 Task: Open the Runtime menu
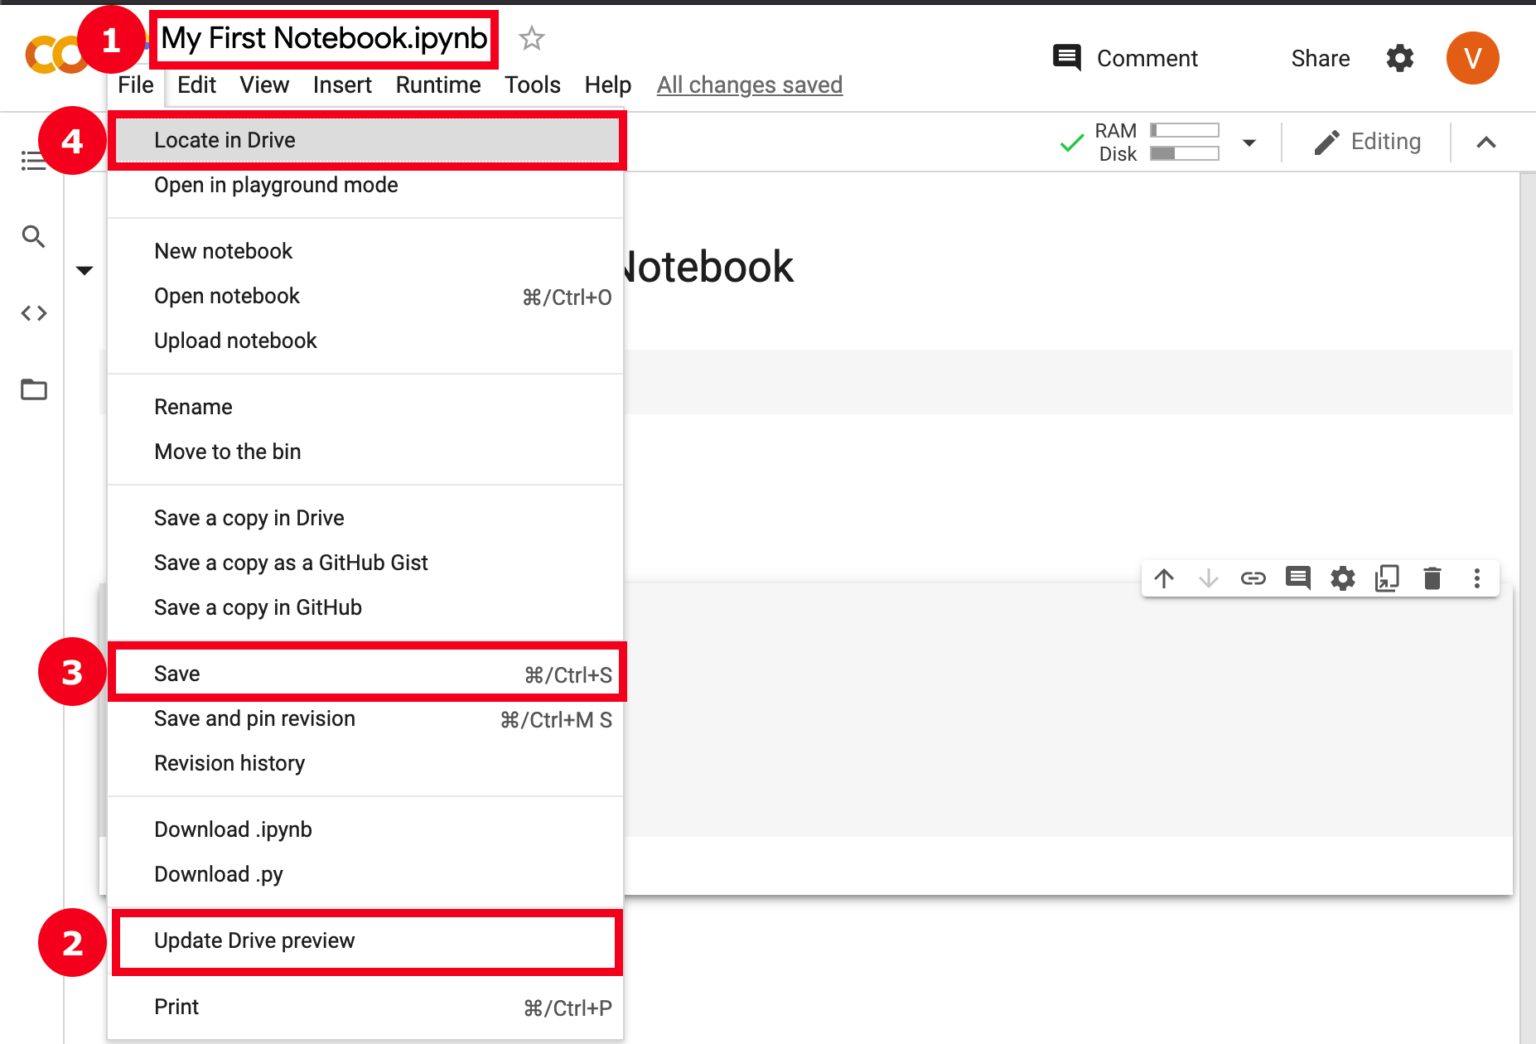(438, 85)
